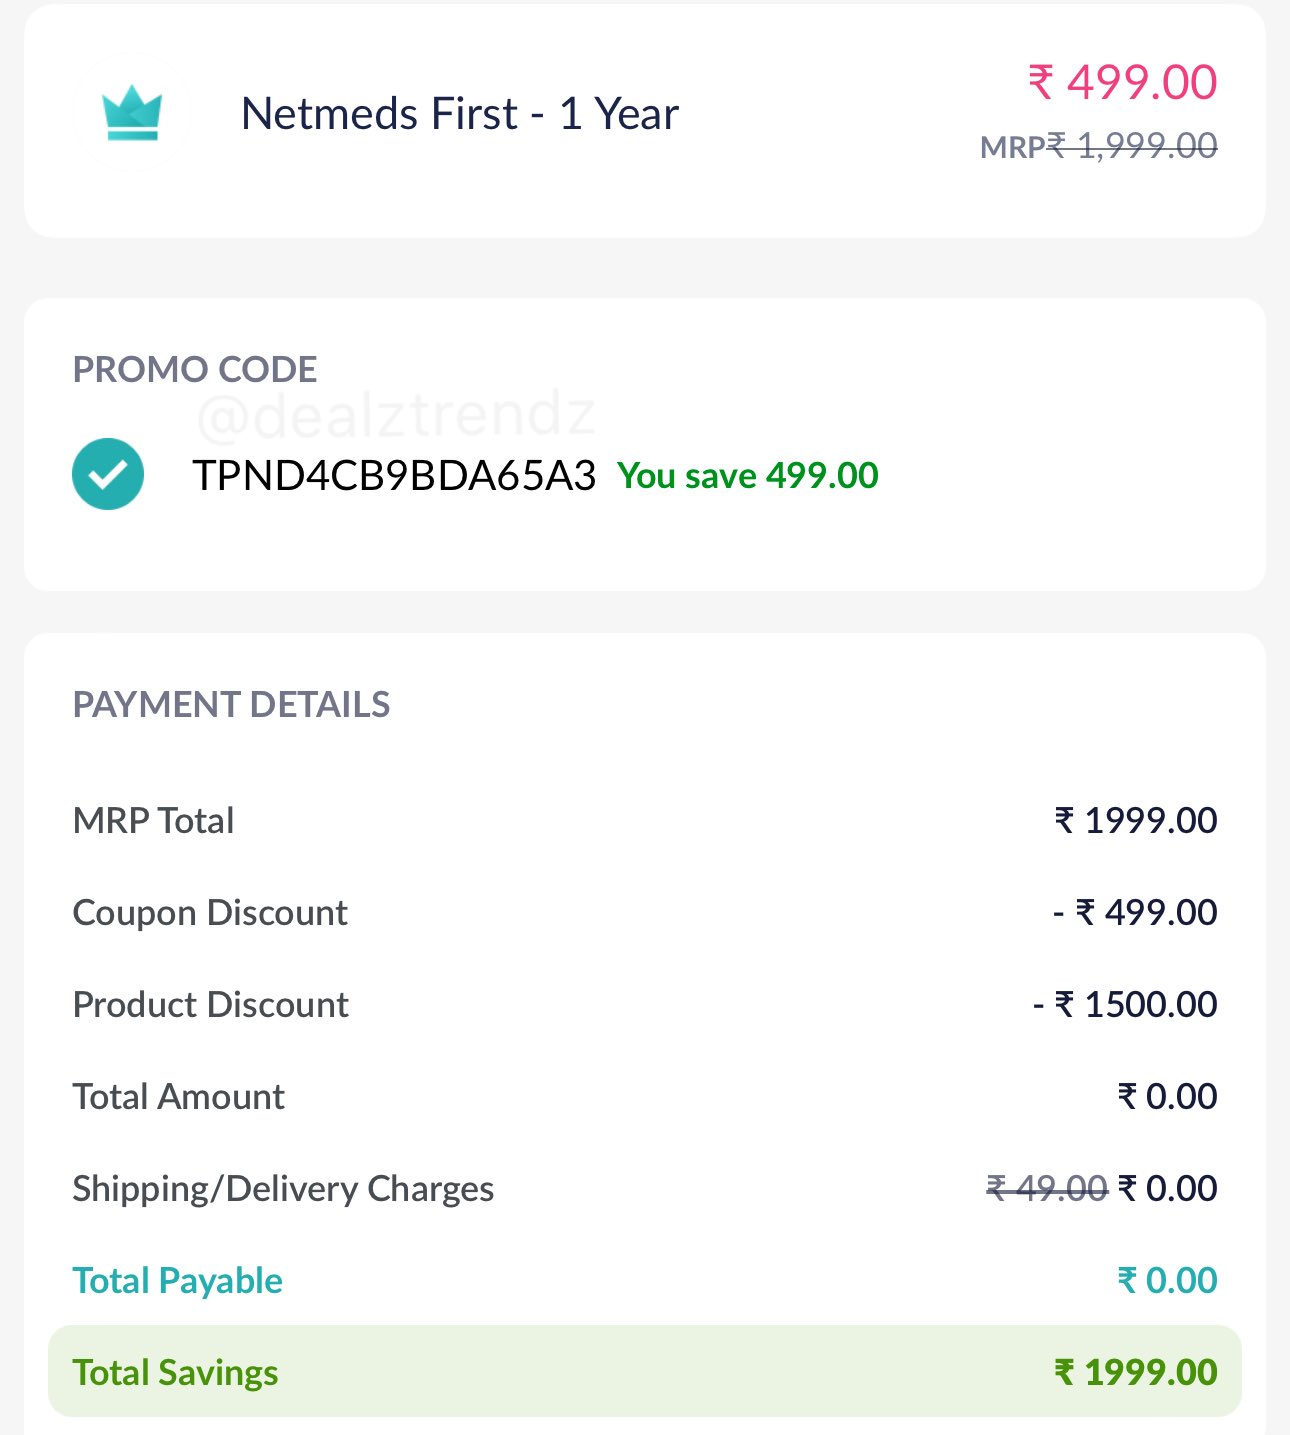Viewport: 1290px width, 1435px height.
Task: Tap the struck-through ₹ 49.00 shipping fee
Action: (1047, 1189)
